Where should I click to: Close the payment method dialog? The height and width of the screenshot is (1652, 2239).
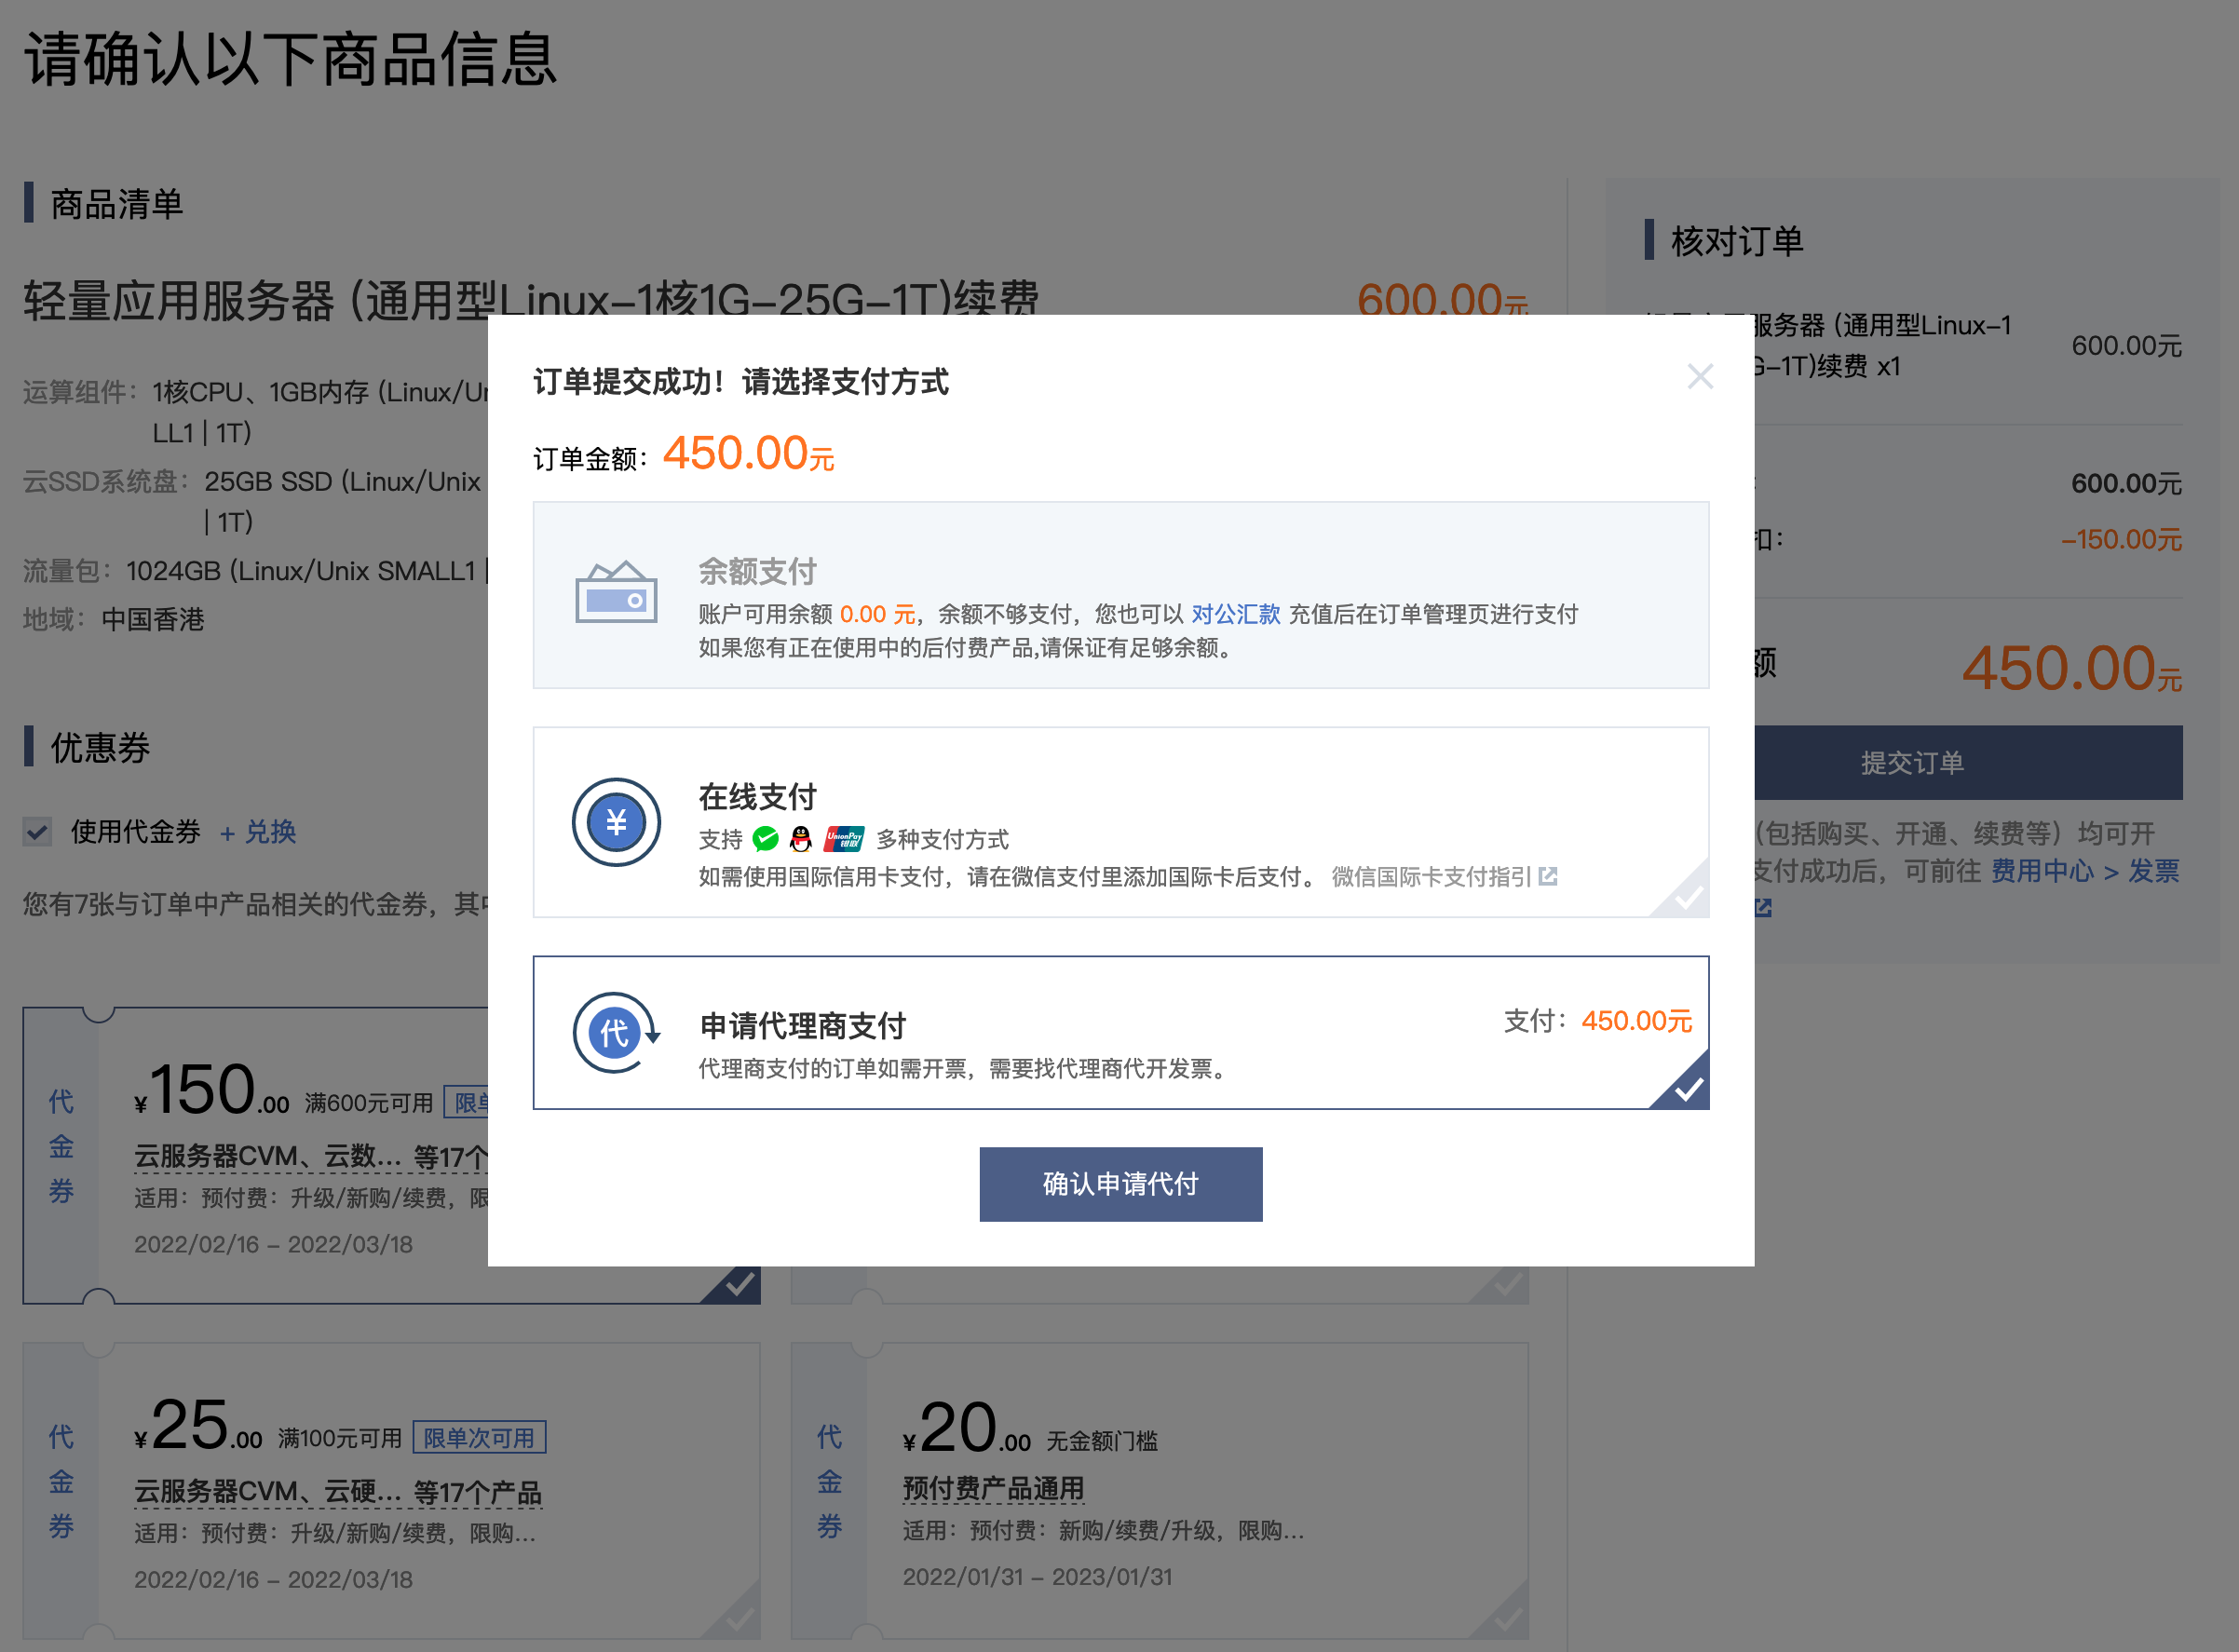(1700, 377)
